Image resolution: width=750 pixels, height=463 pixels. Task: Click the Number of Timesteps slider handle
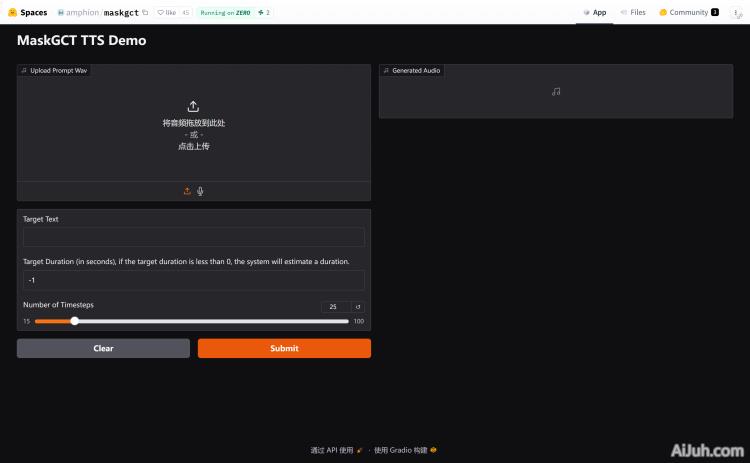[x=75, y=321]
